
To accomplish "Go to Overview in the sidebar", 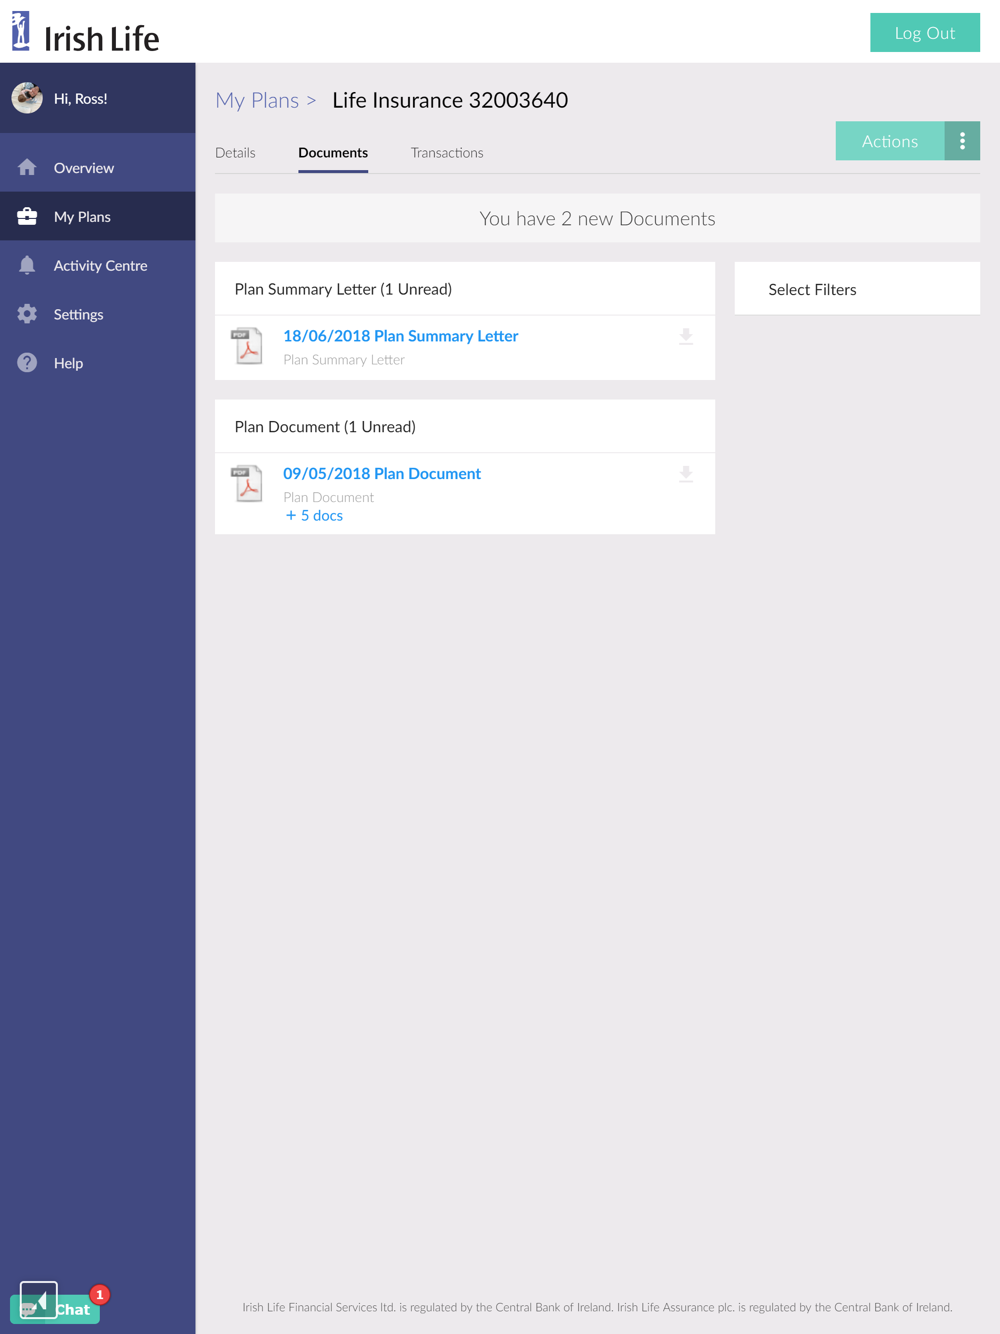I will [x=98, y=167].
